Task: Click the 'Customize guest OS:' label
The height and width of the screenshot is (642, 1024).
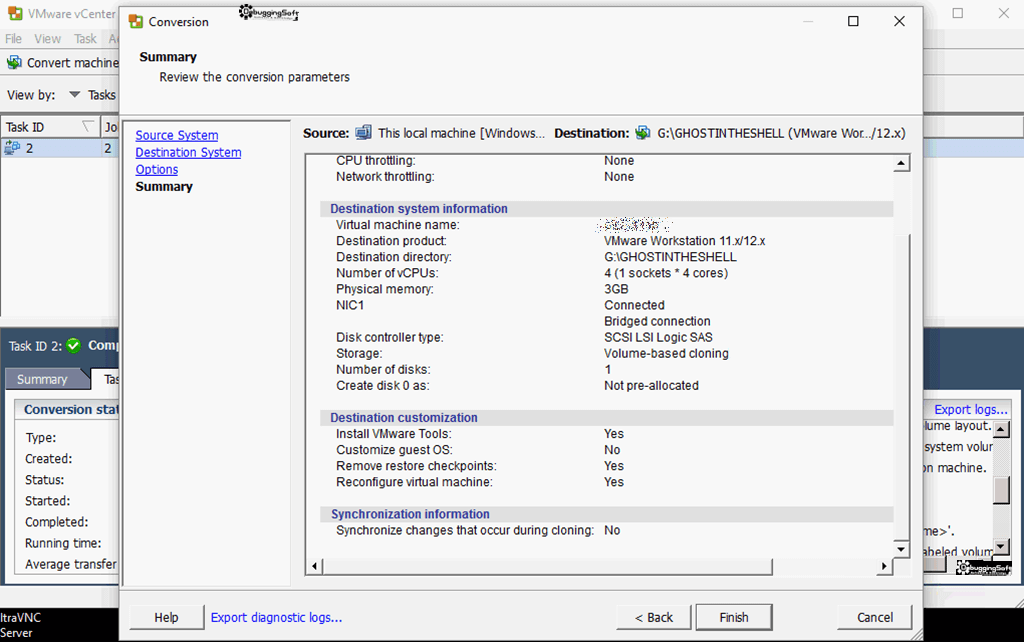Action: 394,450
